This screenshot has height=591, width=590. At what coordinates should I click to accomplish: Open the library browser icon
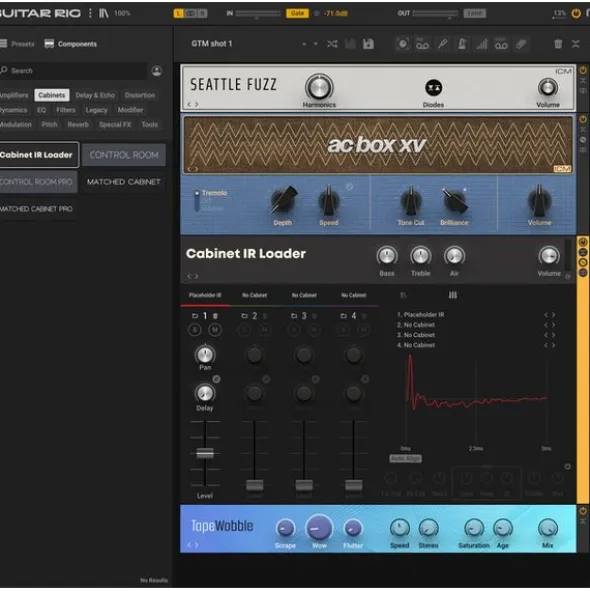pyautogui.click(x=104, y=13)
